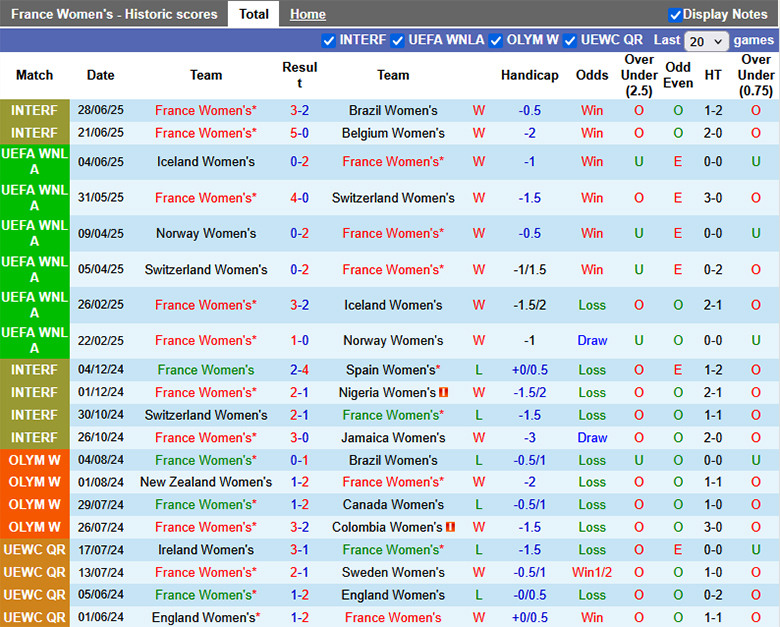
Task: Click the Odd Even column header
Action: (x=678, y=75)
